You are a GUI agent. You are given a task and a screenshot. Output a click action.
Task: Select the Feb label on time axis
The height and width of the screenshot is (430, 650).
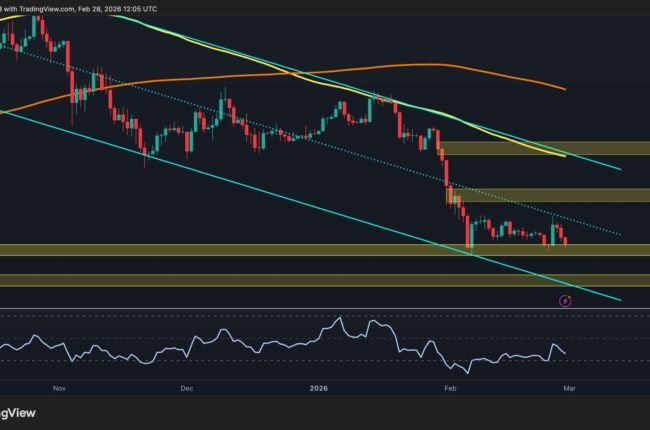pos(450,384)
